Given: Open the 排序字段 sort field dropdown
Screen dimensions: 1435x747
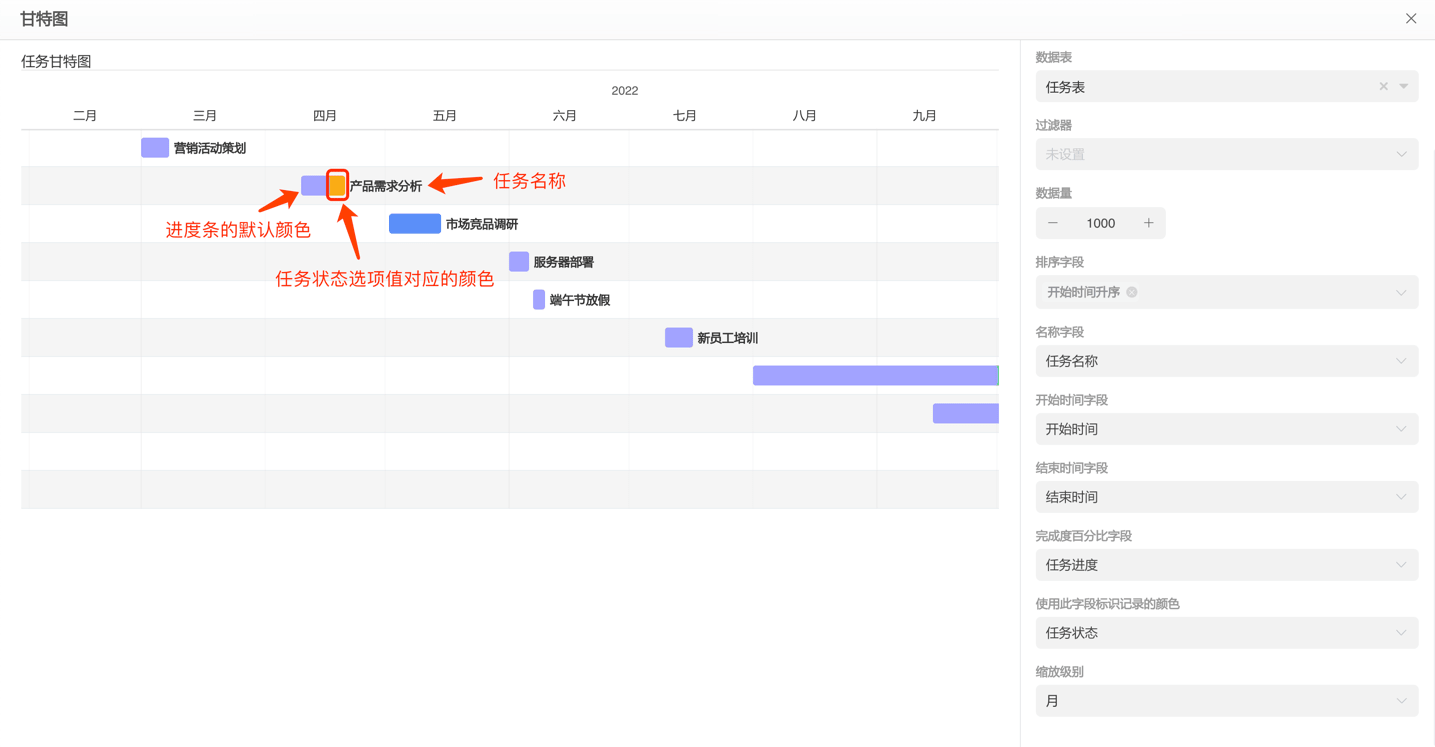Looking at the screenshot, I should tap(1401, 293).
